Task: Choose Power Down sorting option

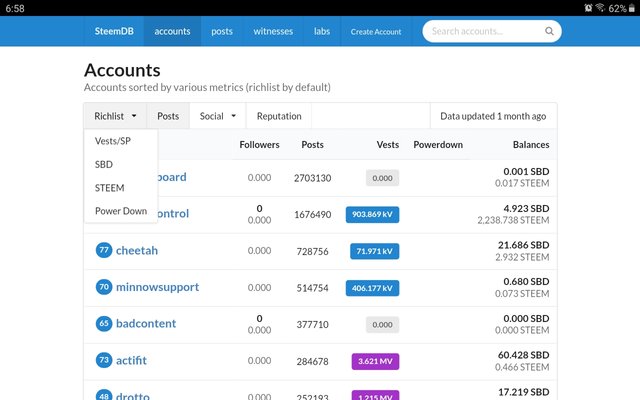Action: click(x=121, y=211)
